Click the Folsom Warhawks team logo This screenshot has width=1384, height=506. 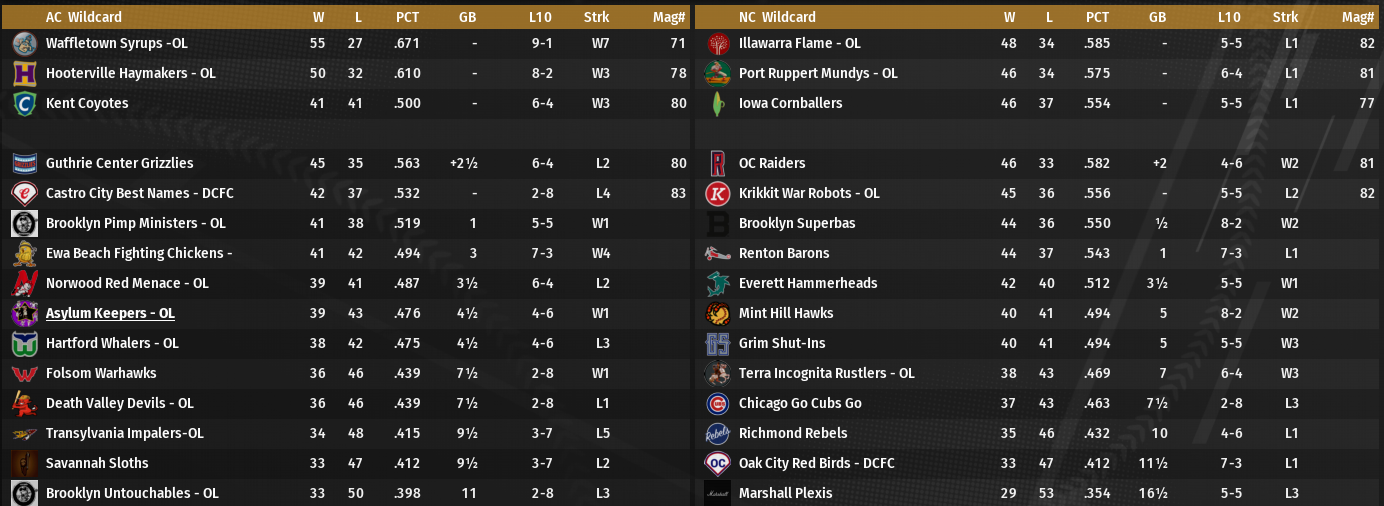25,373
